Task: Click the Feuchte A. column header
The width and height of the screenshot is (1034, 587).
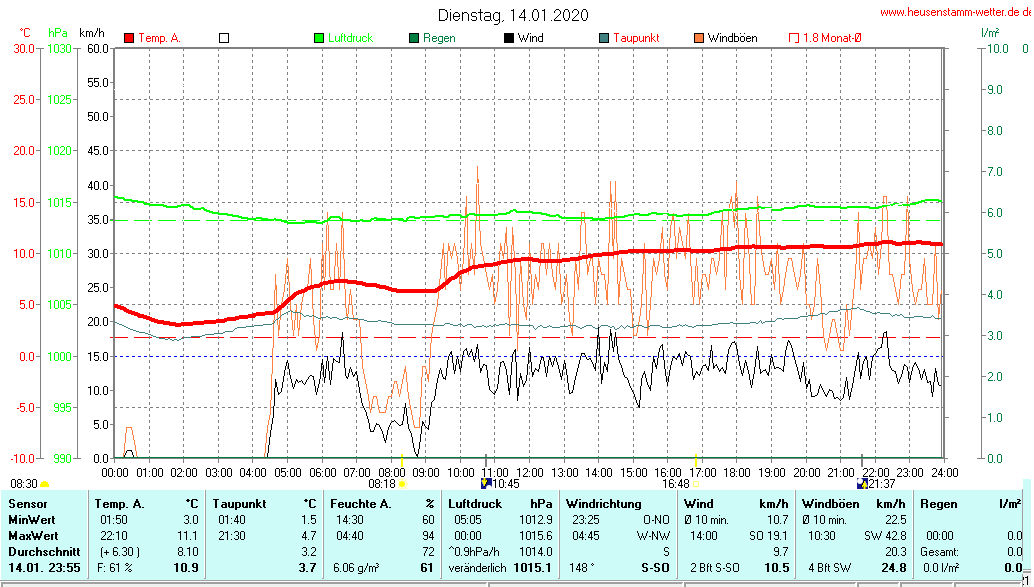Action: coord(359,503)
